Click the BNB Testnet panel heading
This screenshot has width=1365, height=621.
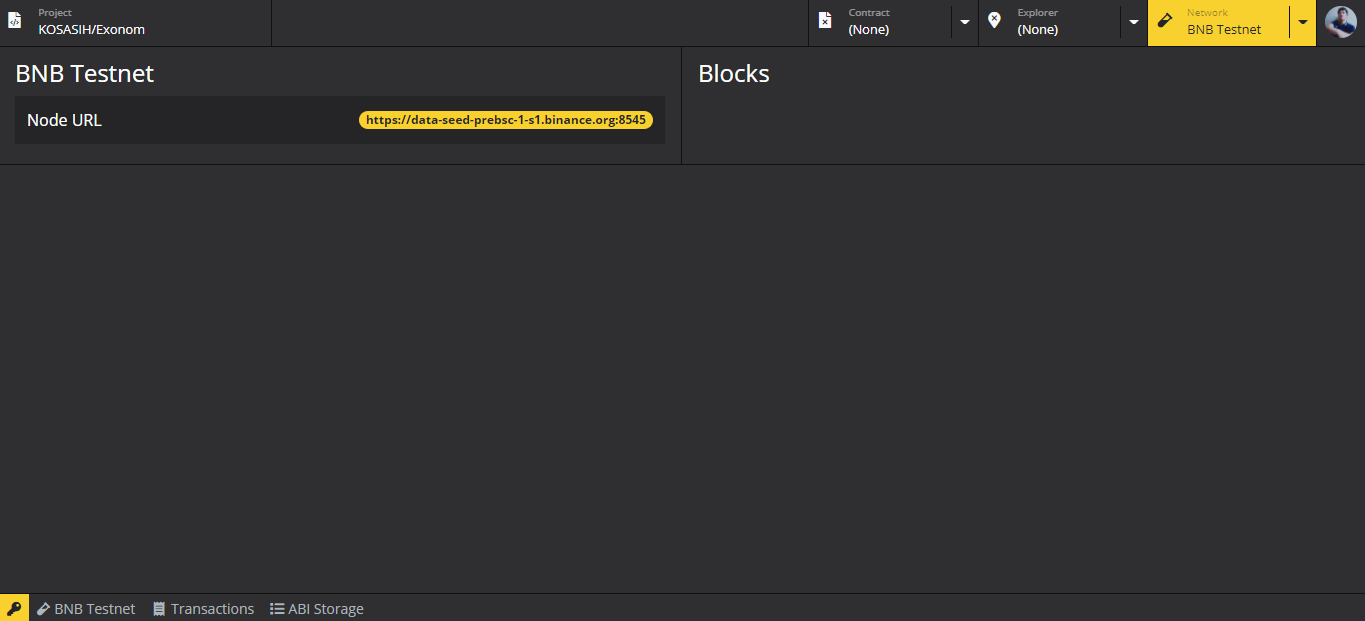[85, 74]
